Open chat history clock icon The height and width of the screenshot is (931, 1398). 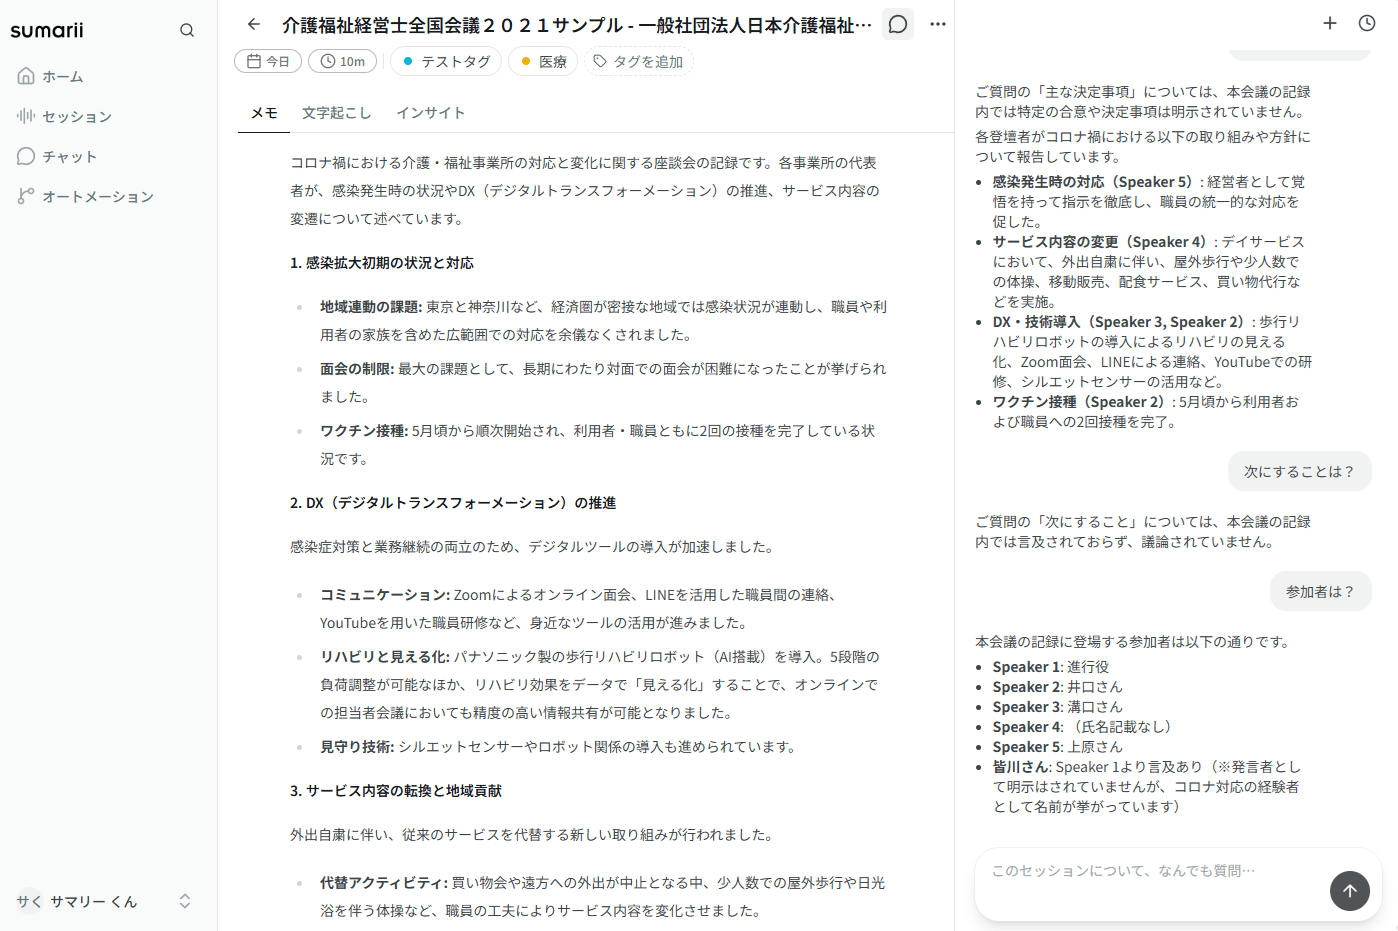point(1367,23)
